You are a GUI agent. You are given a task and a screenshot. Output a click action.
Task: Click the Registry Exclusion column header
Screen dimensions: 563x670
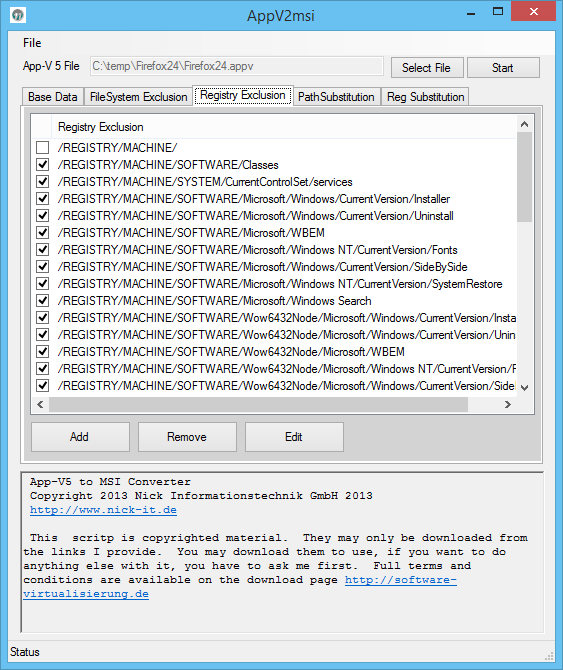pos(284,127)
